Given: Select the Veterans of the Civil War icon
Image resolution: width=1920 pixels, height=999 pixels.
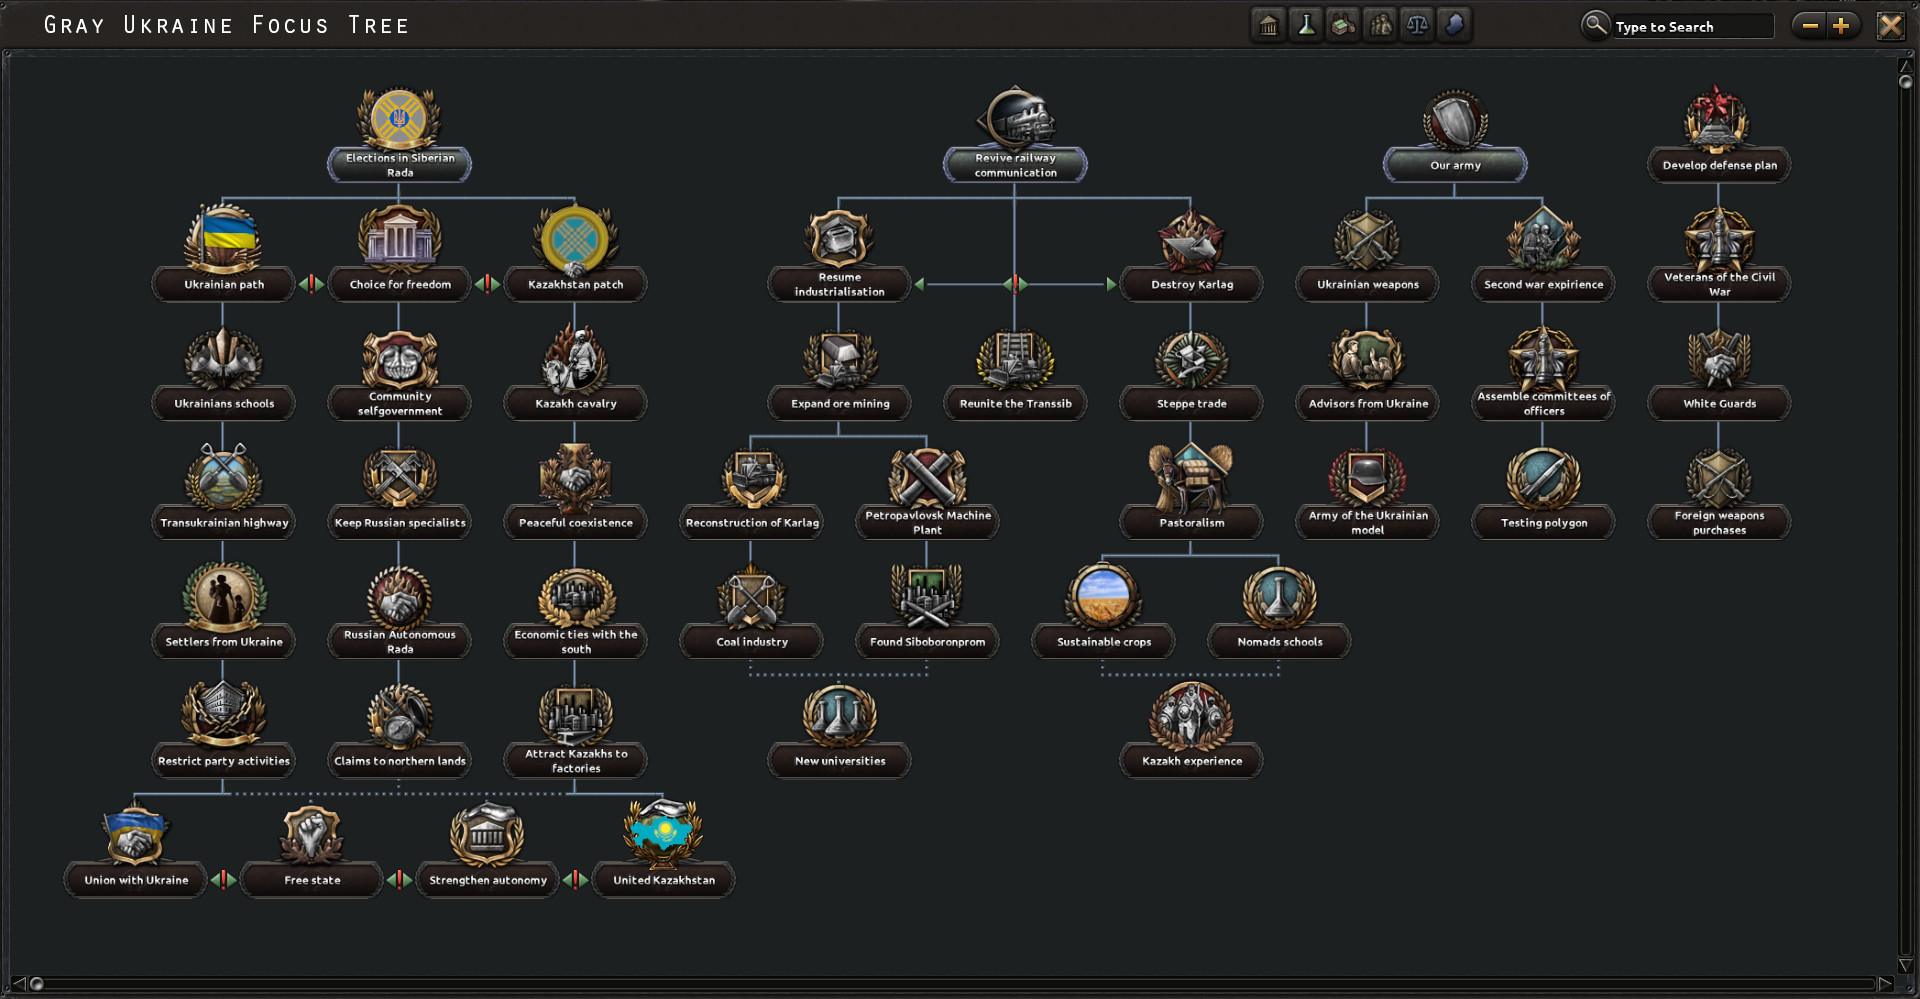Looking at the screenshot, I should 1719,238.
